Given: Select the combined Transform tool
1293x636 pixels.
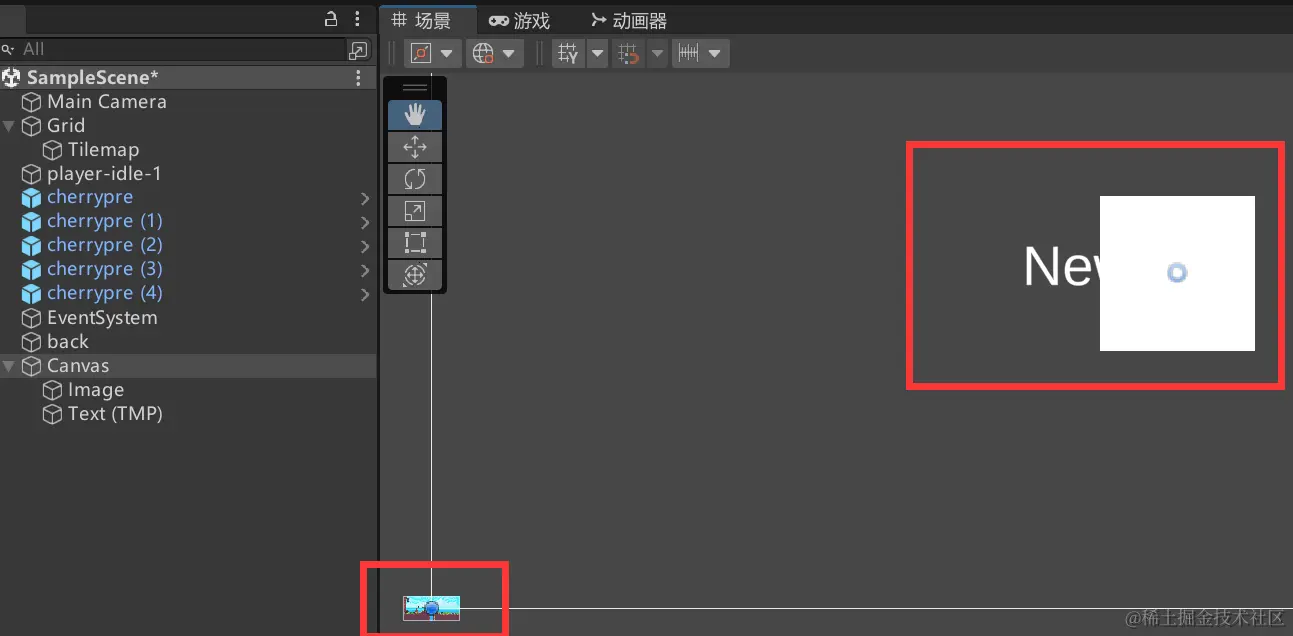Looking at the screenshot, I should (x=415, y=275).
